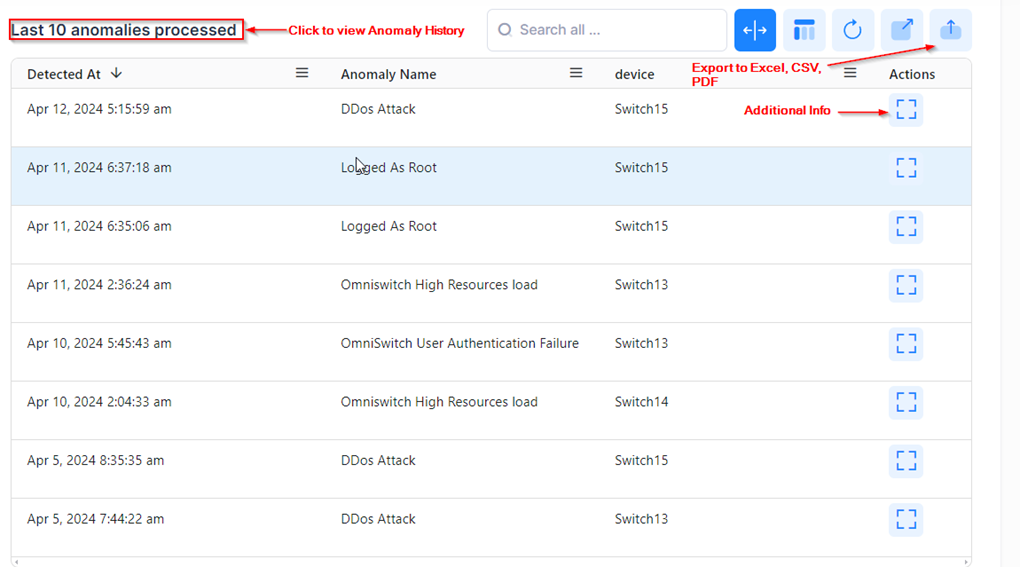
Task: Open additional info for Apr 5 7:44:22 row
Action: click(906, 520)
